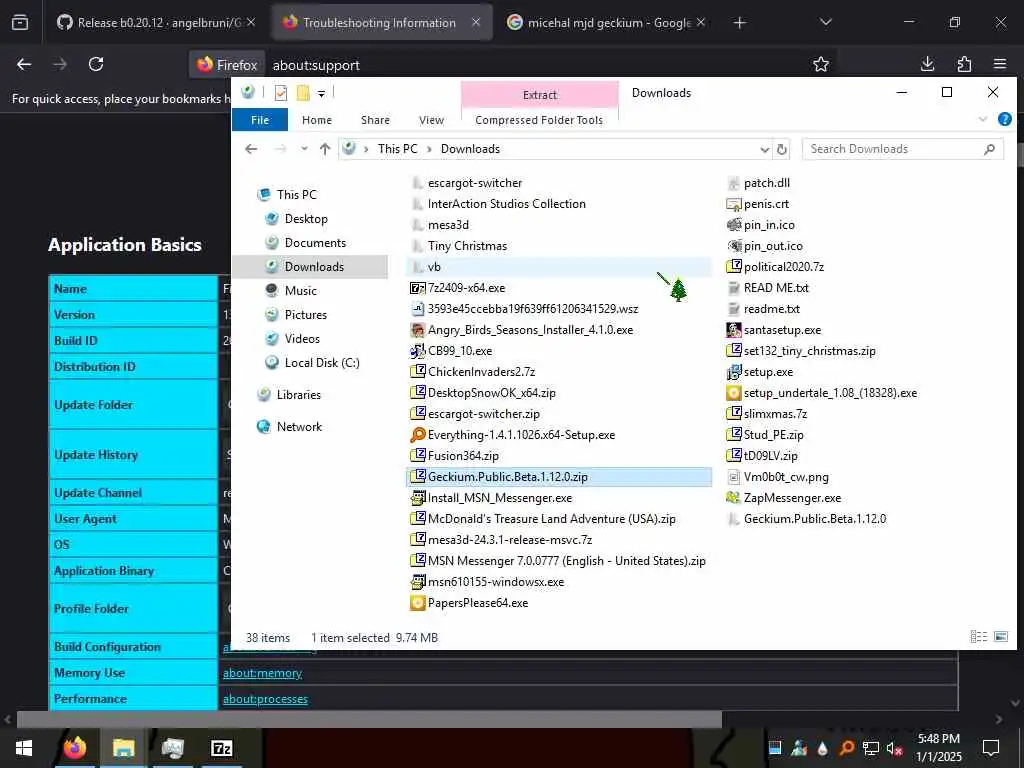This screenshot has height=768, width=1024.
Task: Open Firefox extensions puzzle icon
Action: [x=964, y=64]
